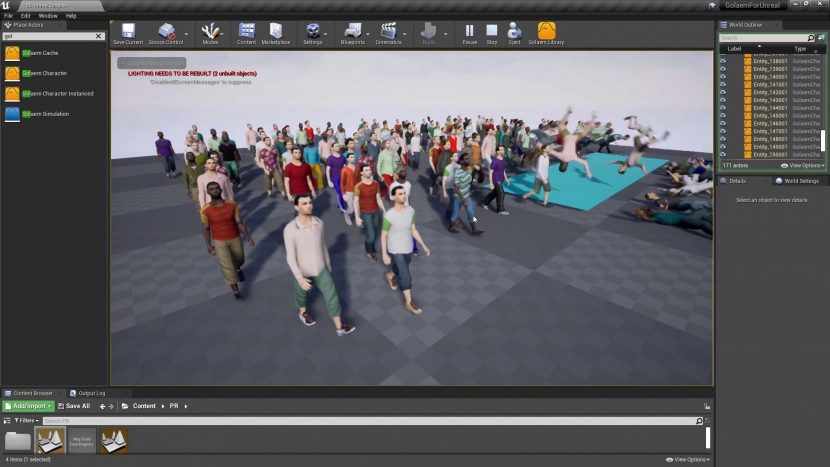Open editor Settings
The image size is (830, 467).
(313, 34)
